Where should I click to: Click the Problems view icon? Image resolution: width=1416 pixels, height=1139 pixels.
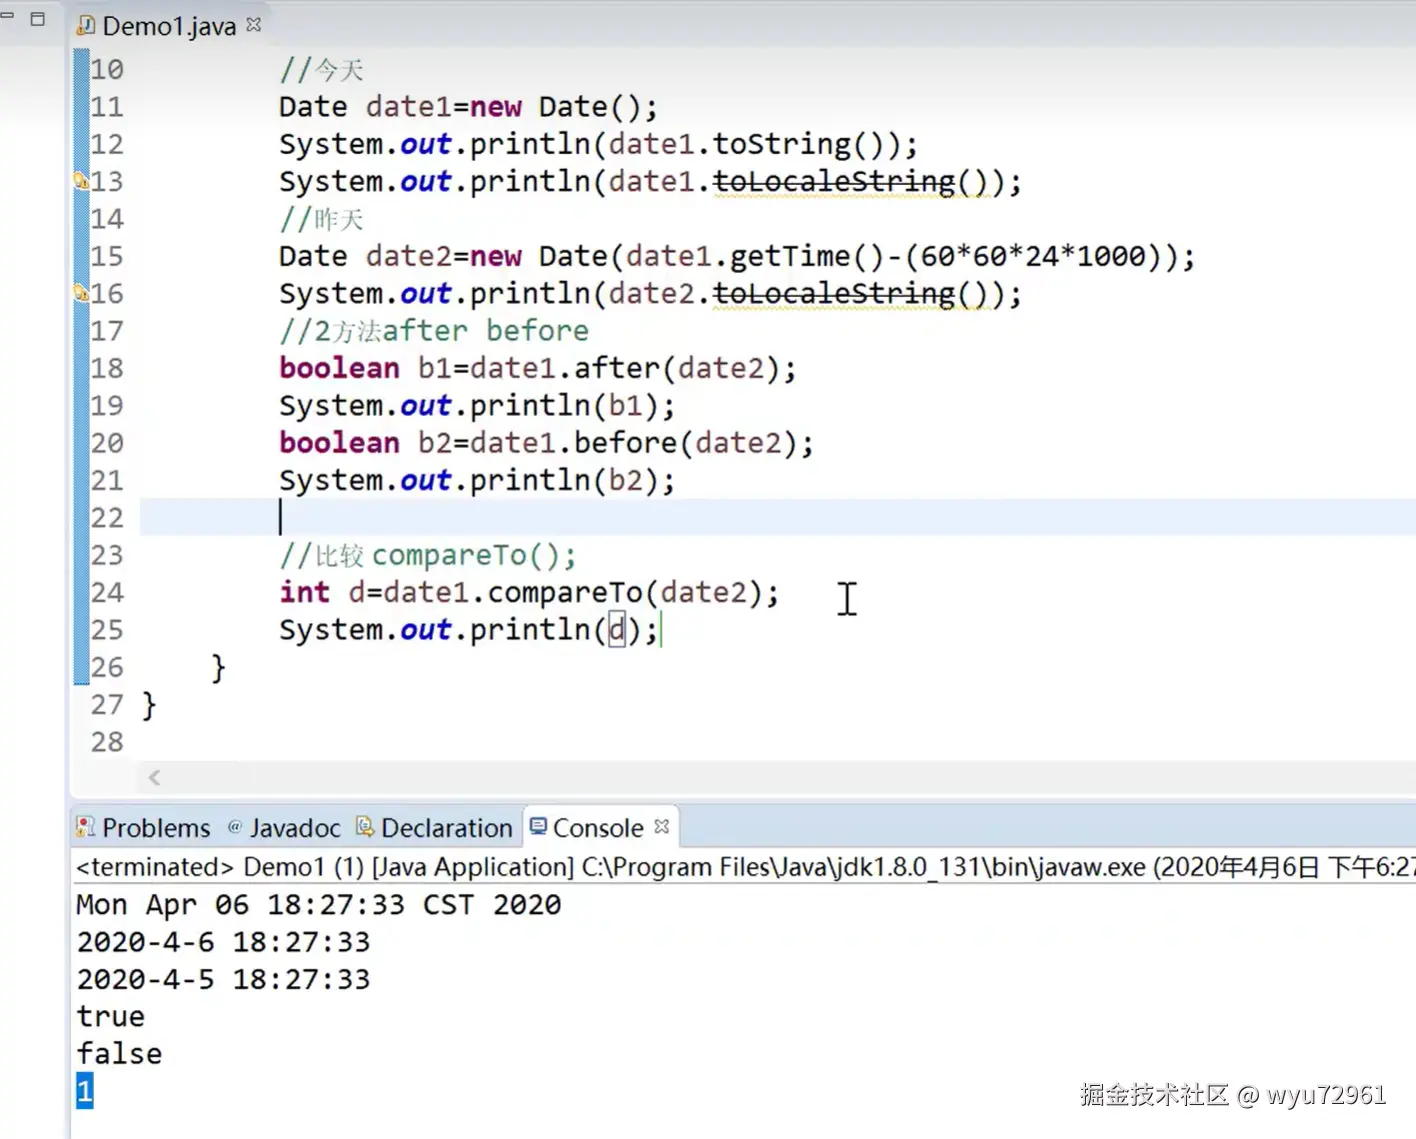[x=86, y=827]
